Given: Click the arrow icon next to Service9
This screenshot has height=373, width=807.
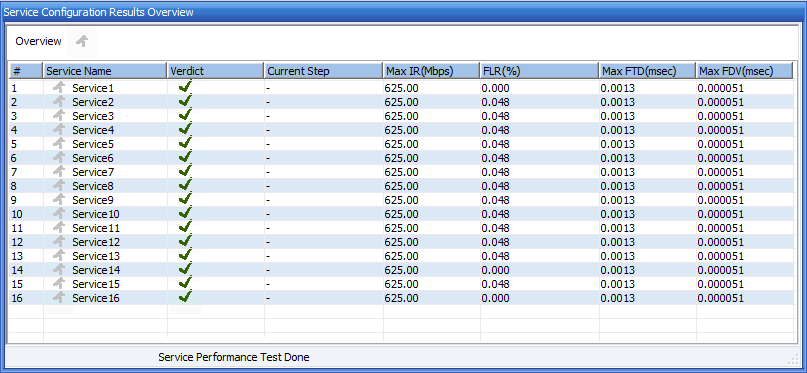Looking at the screenshot, I should point(60,199).
